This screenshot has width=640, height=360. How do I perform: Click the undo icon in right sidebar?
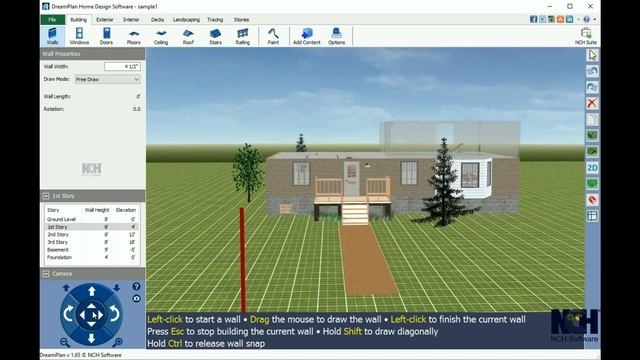tap(592, 71)
